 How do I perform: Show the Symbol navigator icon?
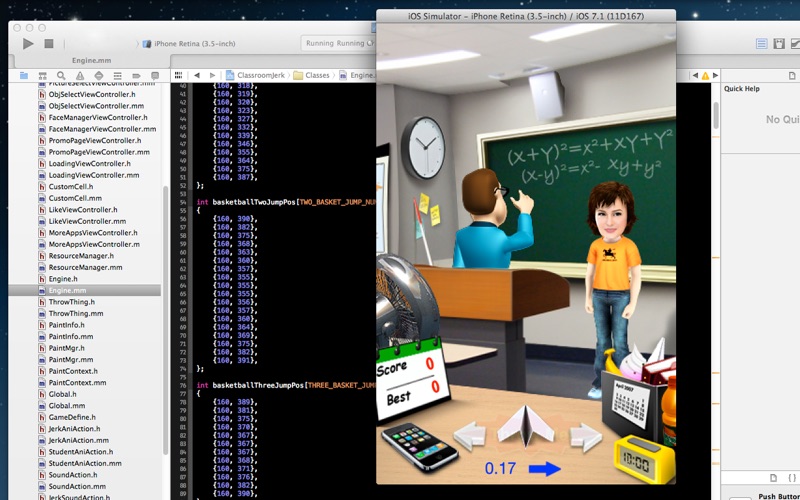point(43,76)
